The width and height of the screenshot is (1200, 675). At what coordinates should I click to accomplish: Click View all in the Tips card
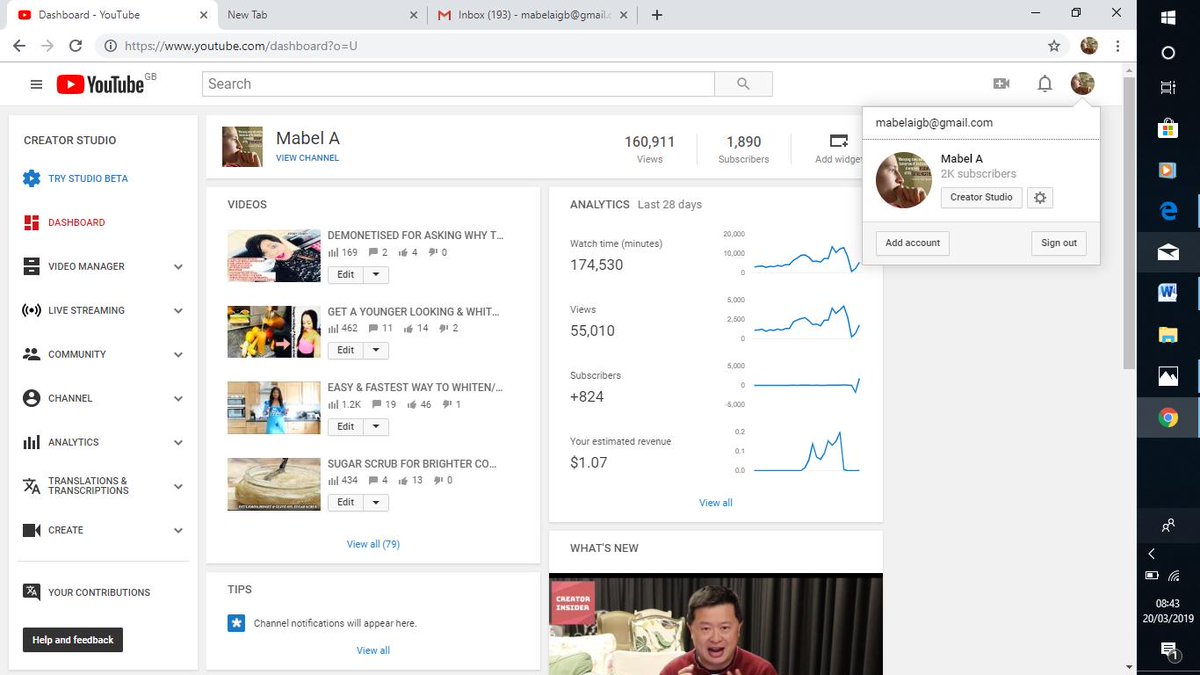click(x=373, y=651)
